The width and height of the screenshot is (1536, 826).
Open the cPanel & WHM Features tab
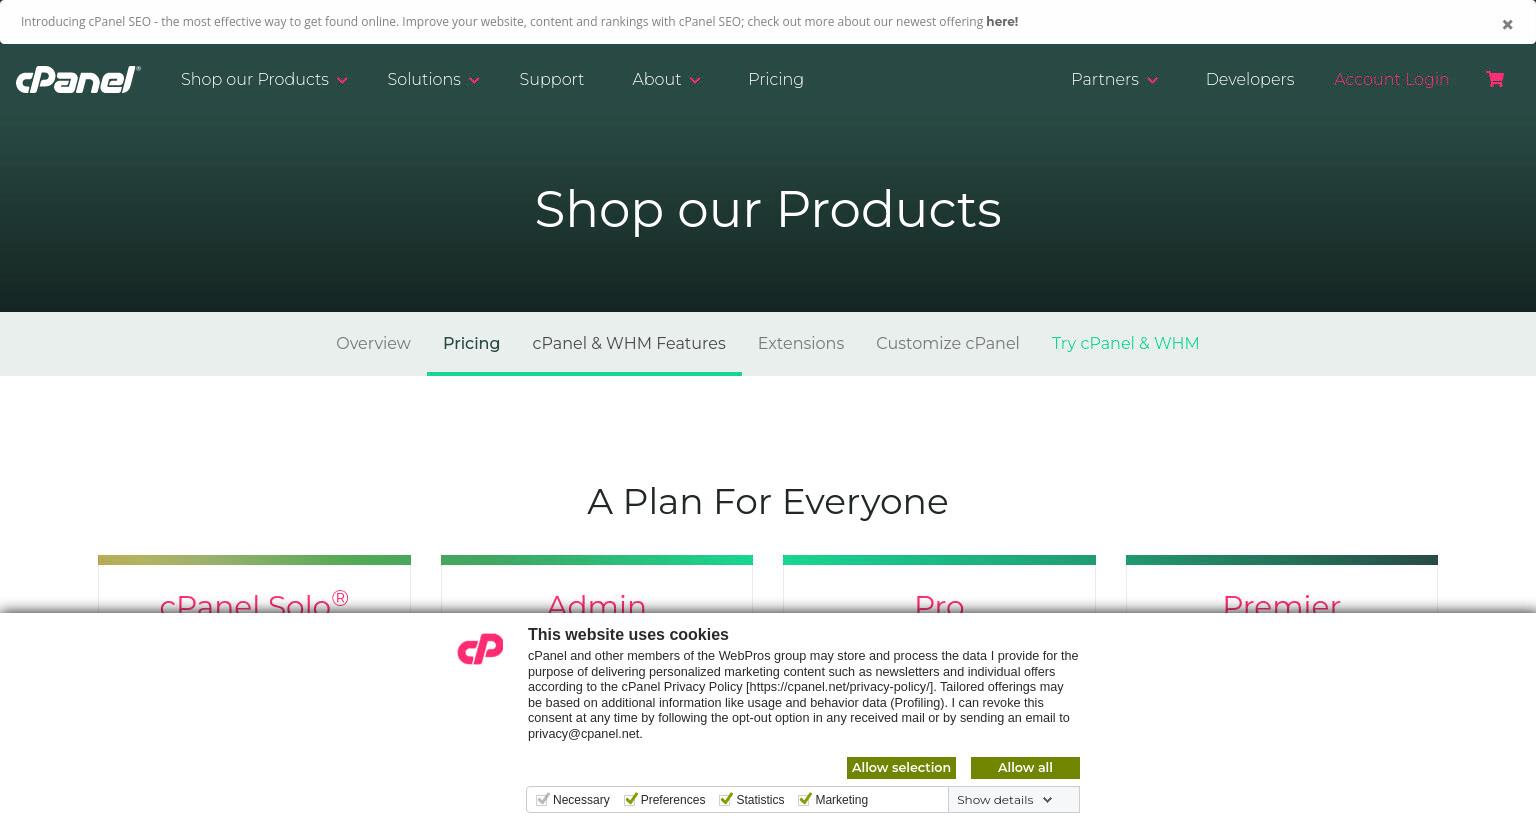629,343
